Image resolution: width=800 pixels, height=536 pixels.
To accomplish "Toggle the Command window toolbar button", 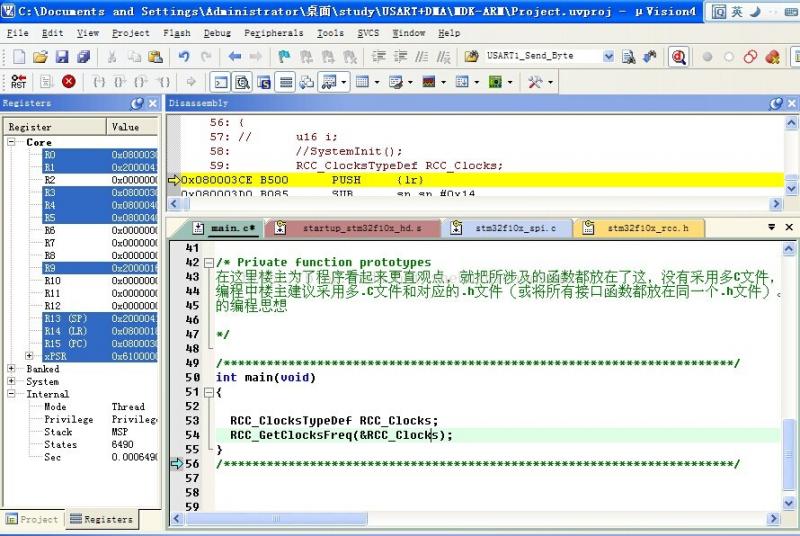I will 221,82.
